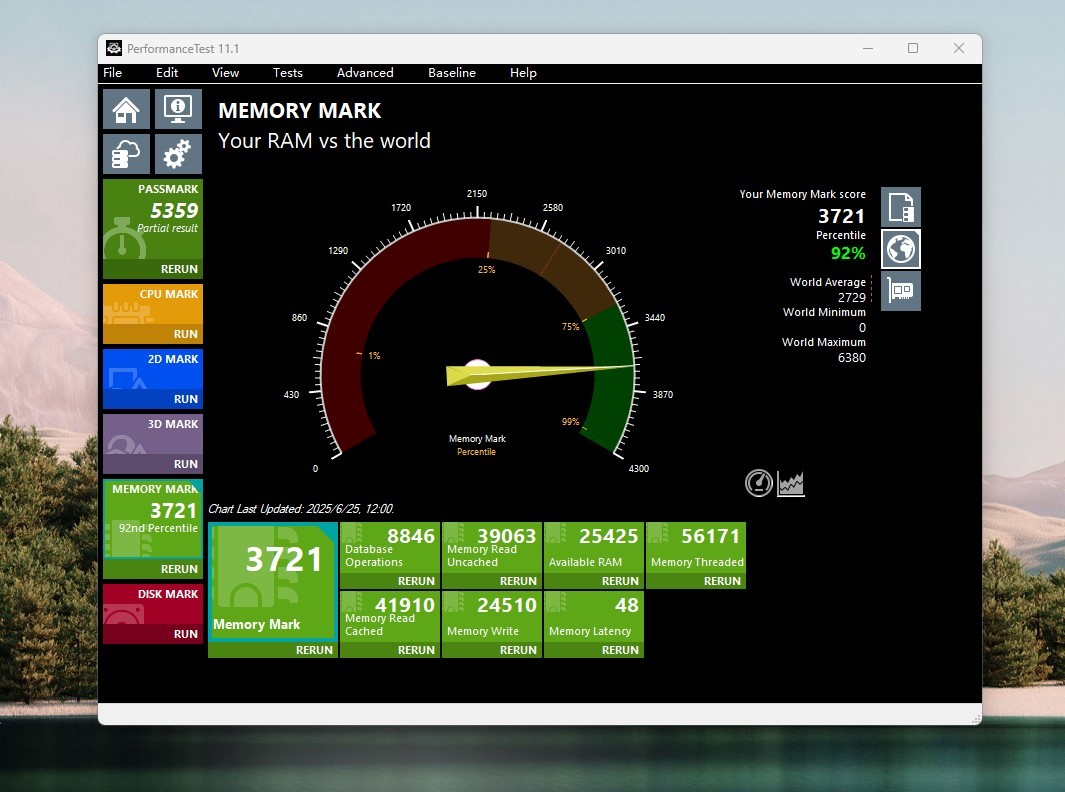Open the Help menu
Viewport: 1065px width, 792px height.
click(x=523, y=73)
